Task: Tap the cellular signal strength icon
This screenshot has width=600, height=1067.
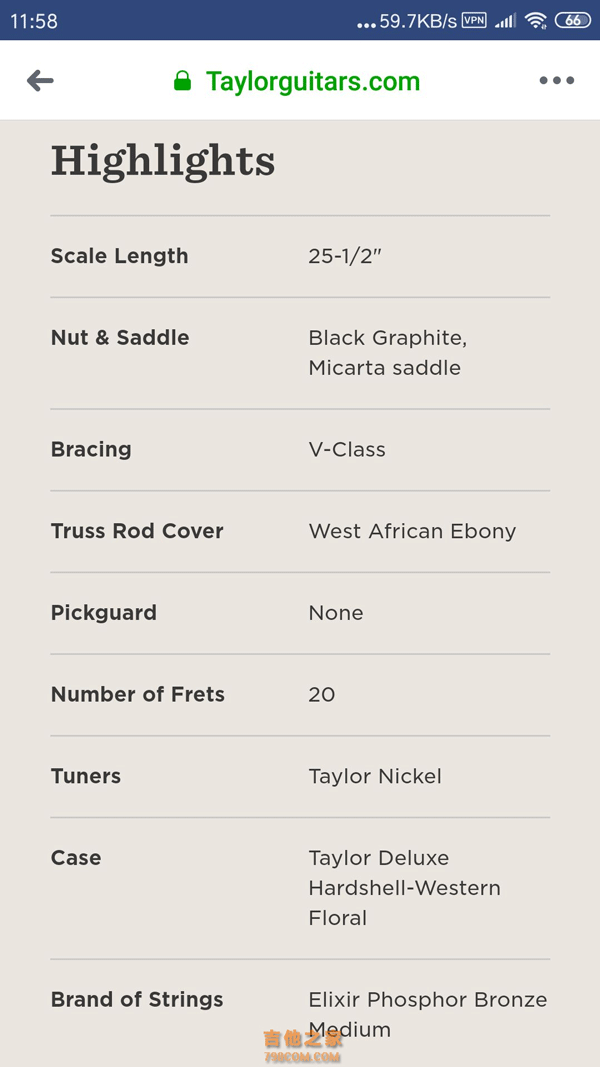Action: pyautogui.click(x=505, y=20)
